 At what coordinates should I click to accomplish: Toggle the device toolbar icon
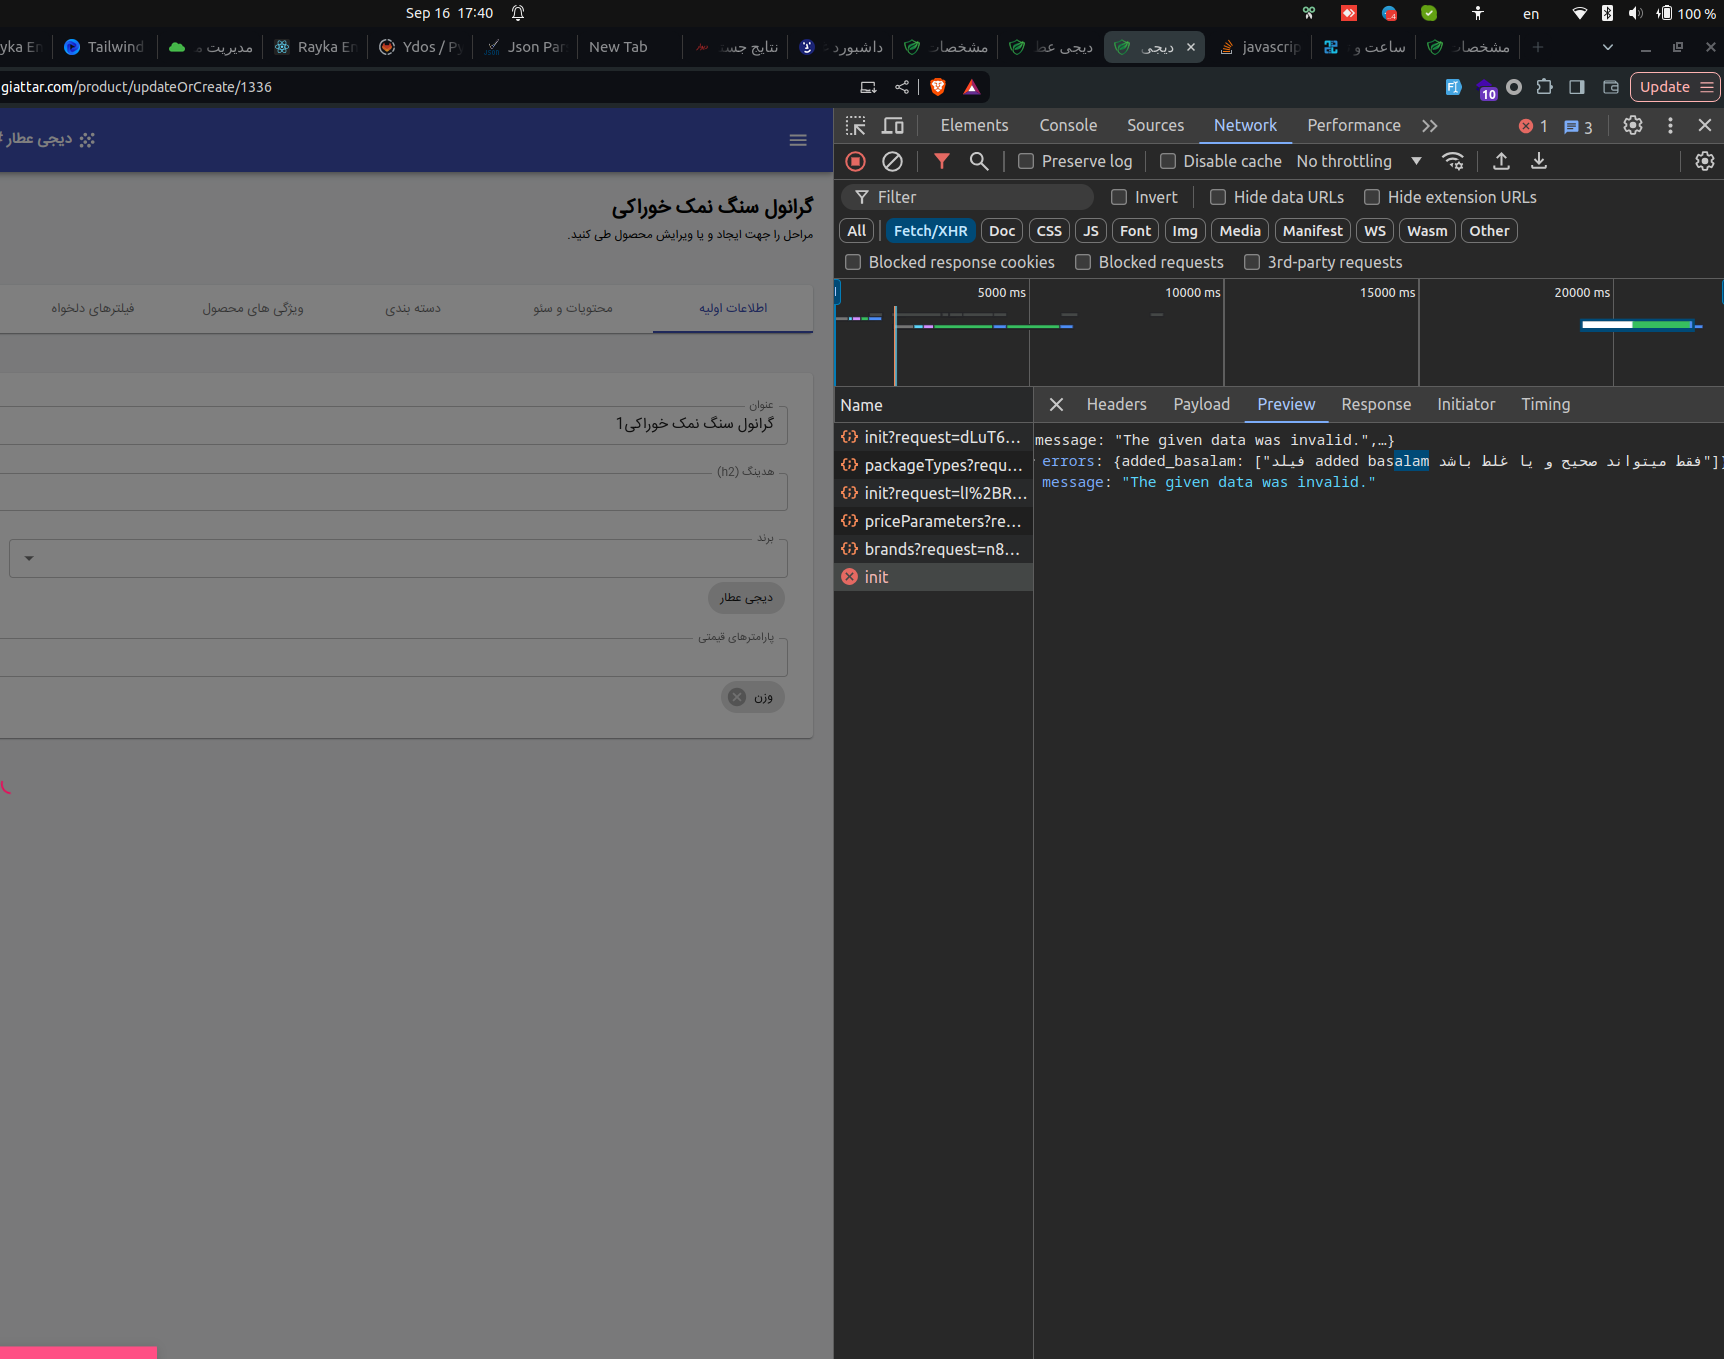point(893,126)
